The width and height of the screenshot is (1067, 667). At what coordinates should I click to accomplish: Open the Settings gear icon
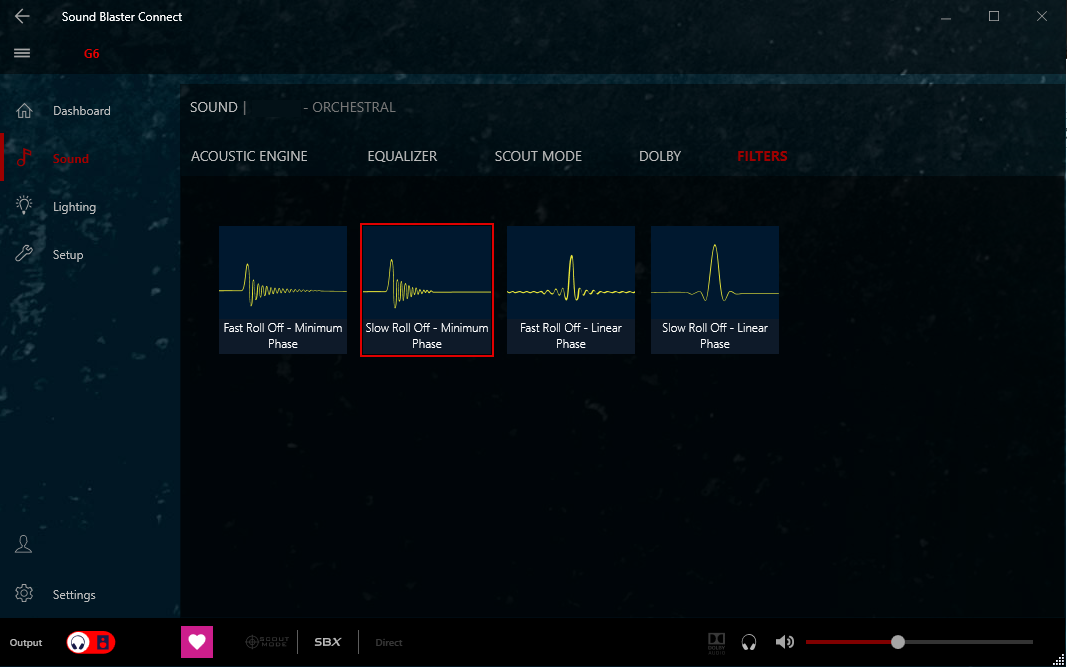tap(24, 593)
